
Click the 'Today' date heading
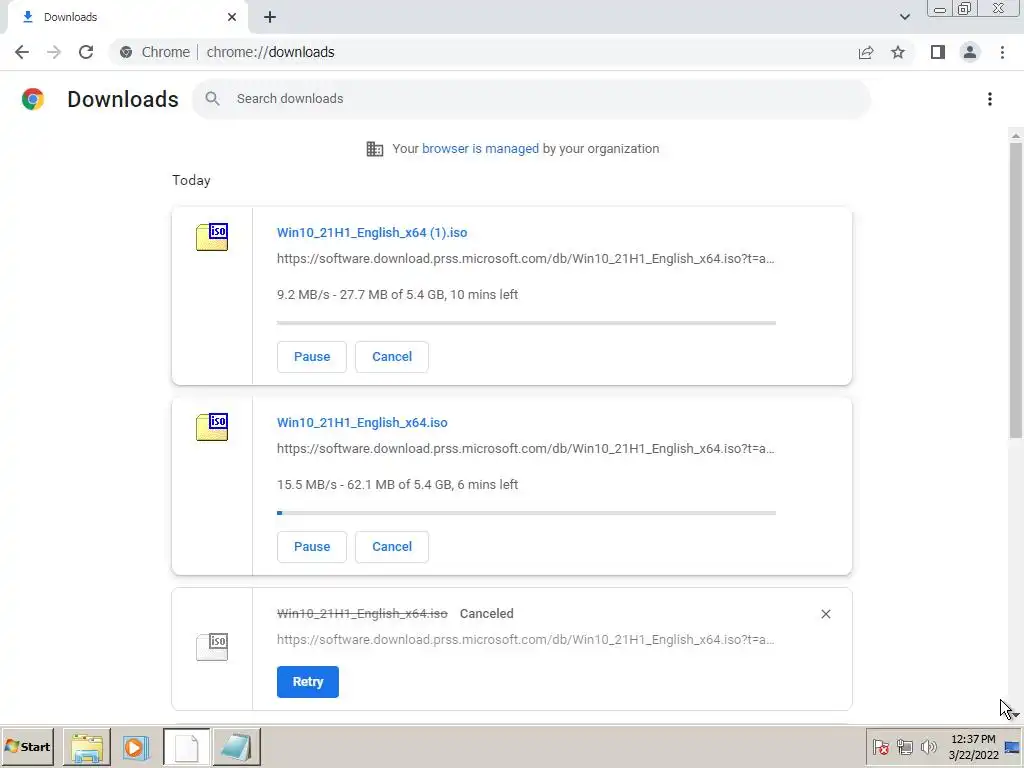click(x=191, y=180)
